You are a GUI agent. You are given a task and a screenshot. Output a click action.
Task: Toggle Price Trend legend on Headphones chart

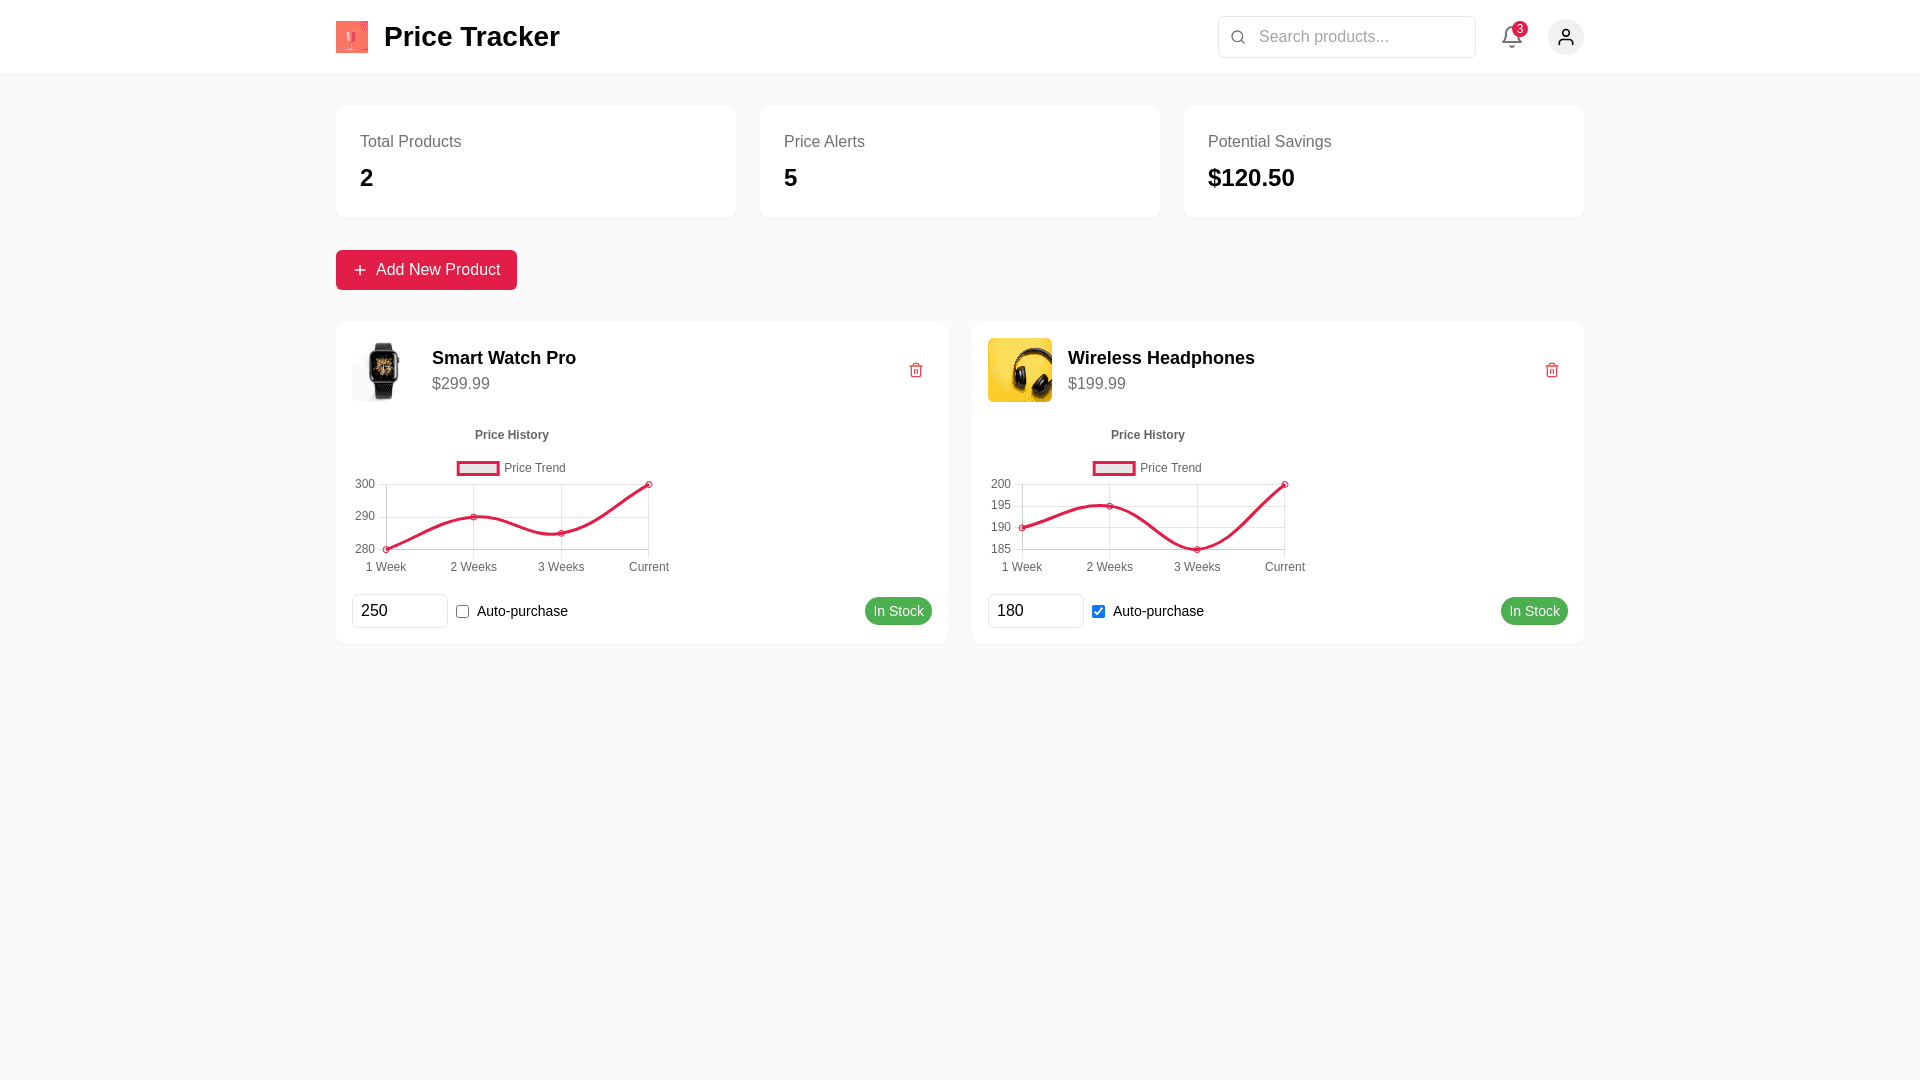click(x=1147, y=468)
